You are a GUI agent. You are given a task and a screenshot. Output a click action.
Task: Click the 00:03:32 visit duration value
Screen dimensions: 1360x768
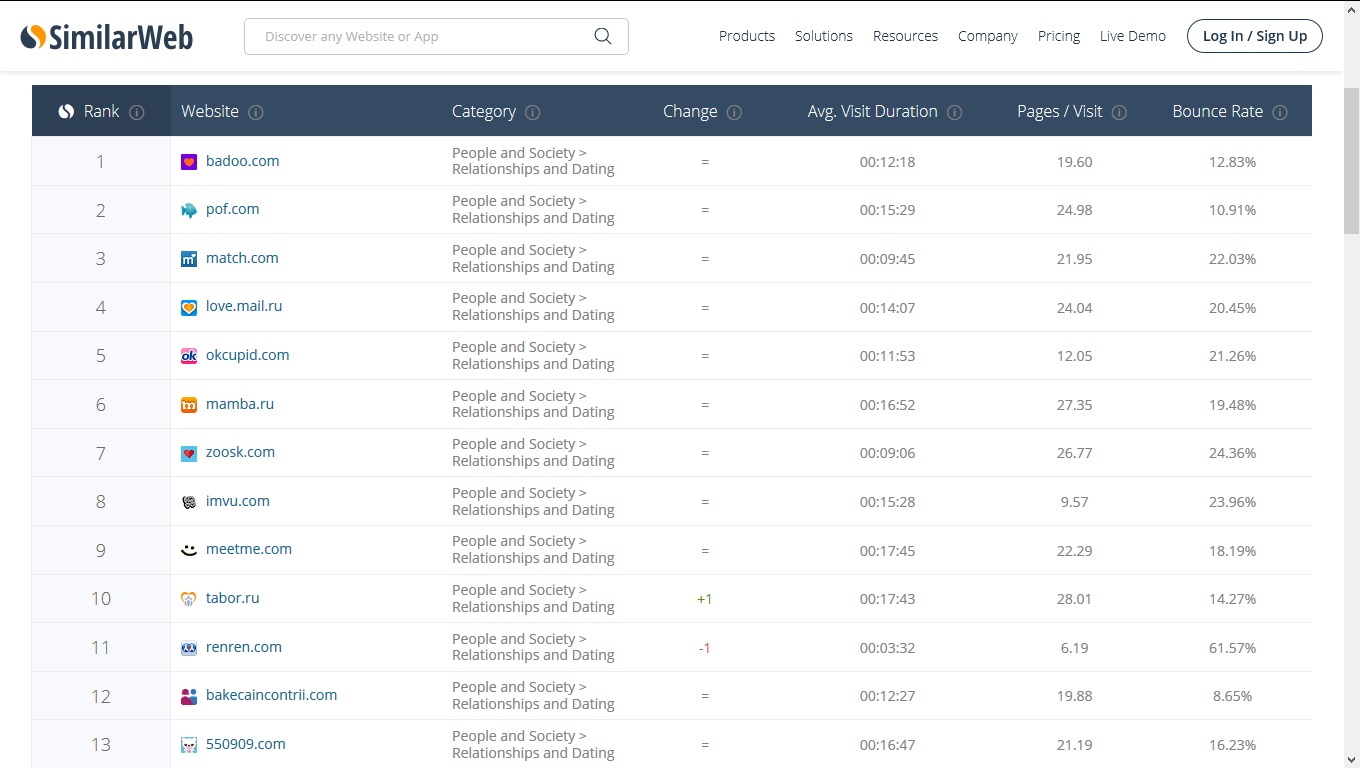(x=887, y=648)
